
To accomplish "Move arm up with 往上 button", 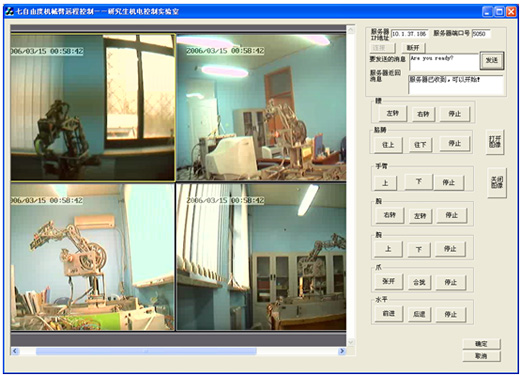I will (388, 145).
